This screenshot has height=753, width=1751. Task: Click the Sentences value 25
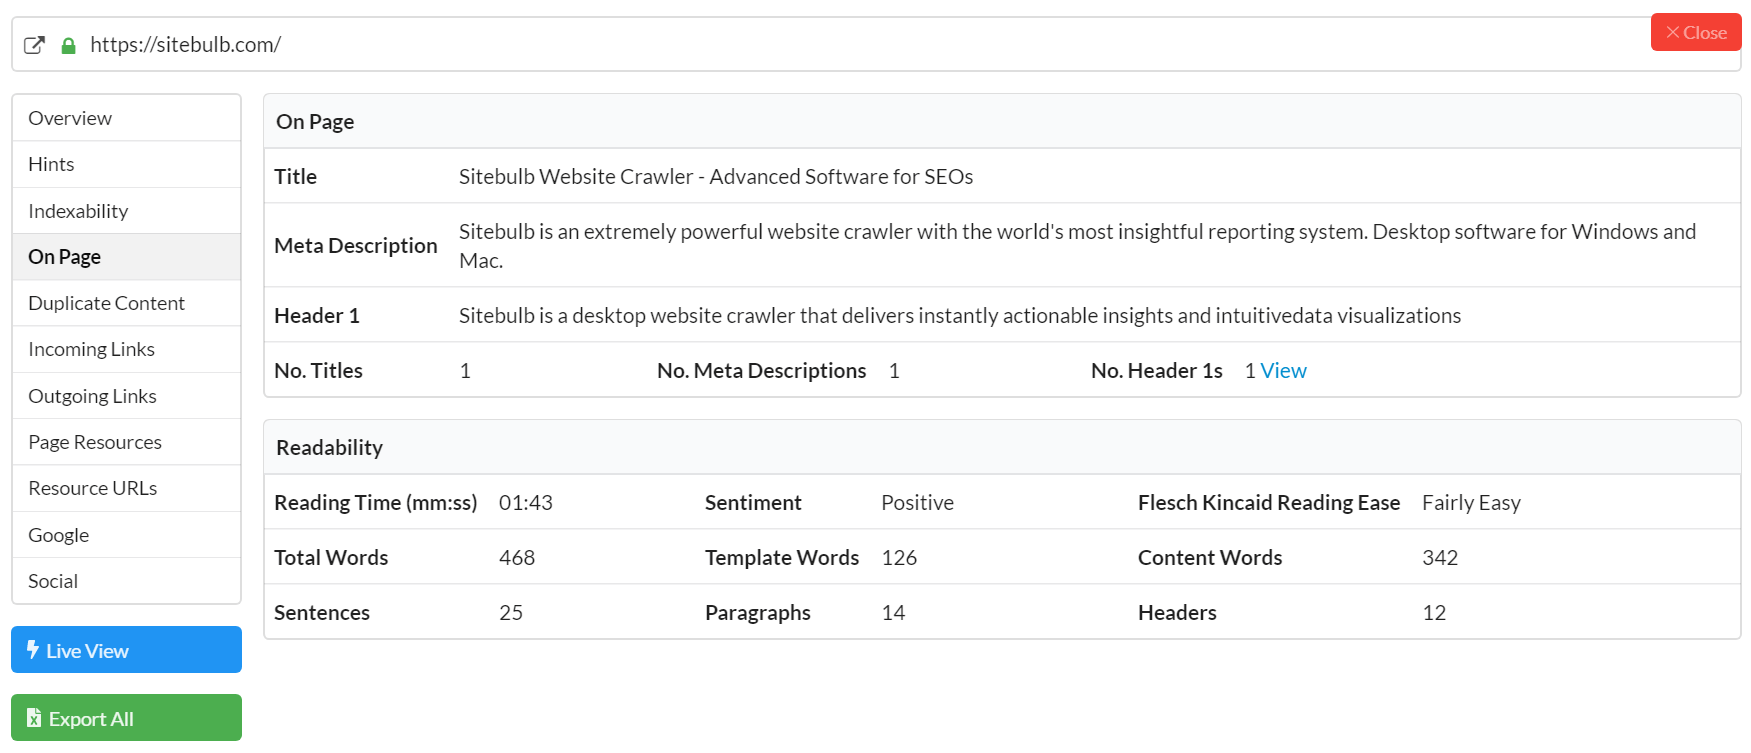[511, 613]
